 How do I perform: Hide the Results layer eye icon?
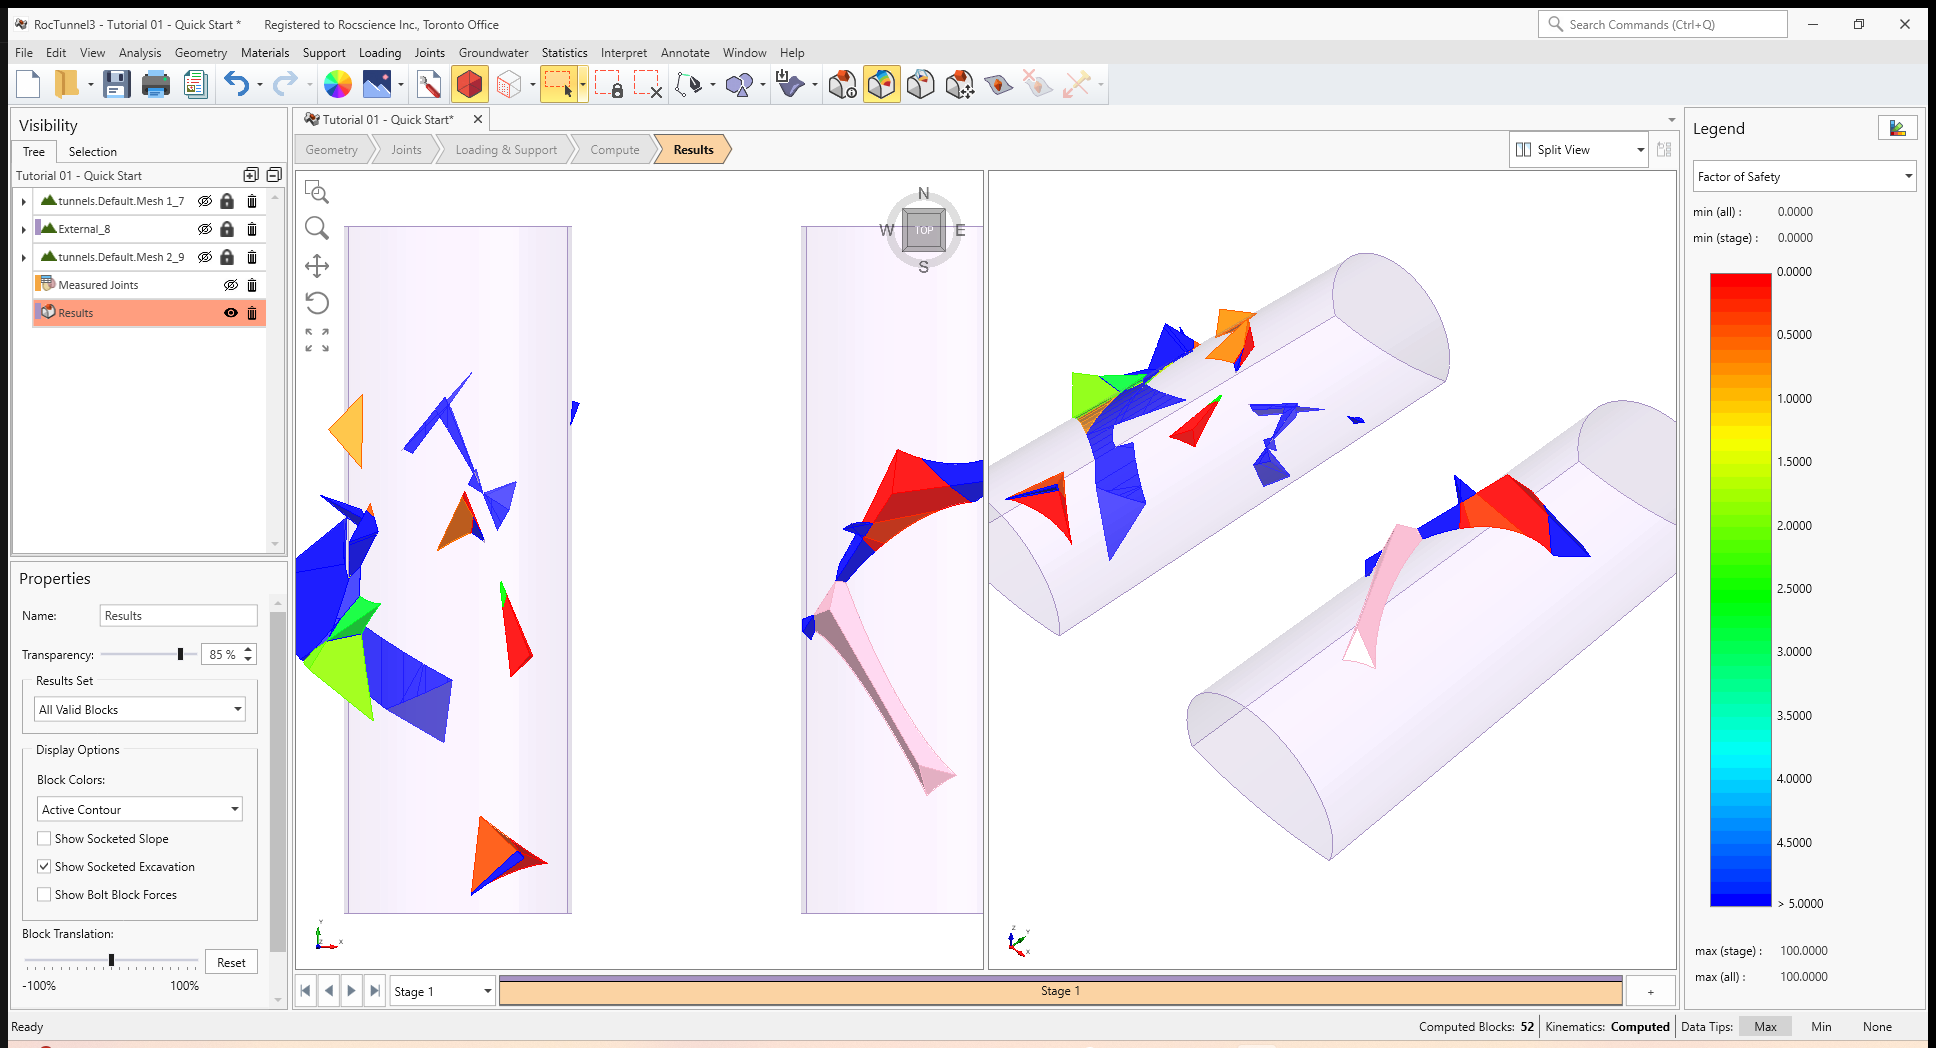[231, 313]
